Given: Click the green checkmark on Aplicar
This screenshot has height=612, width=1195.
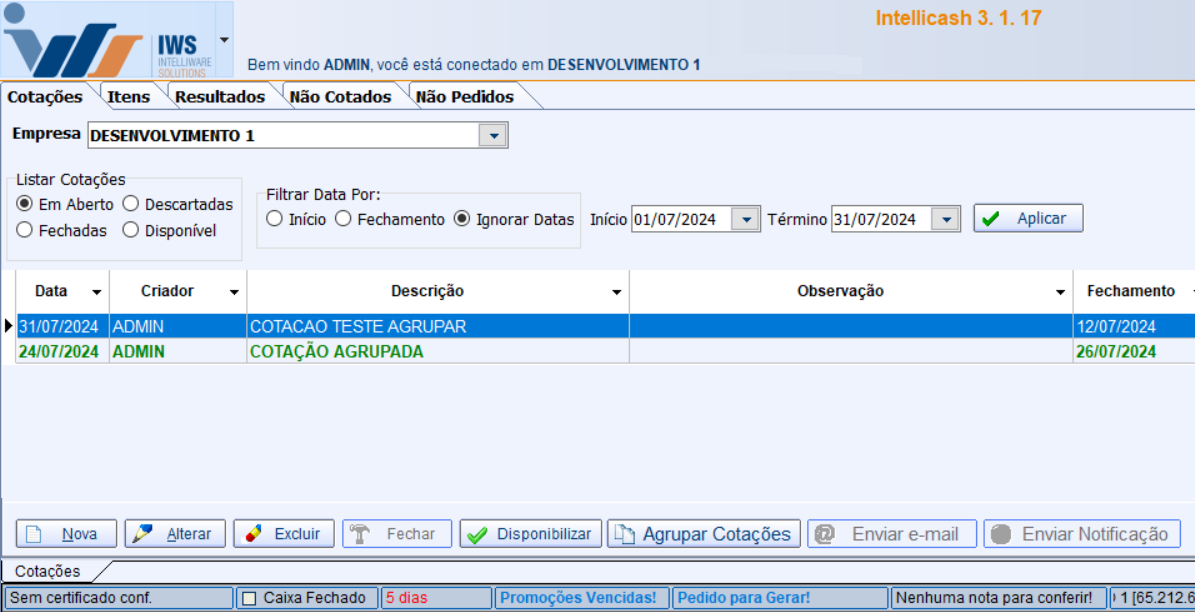Looking at the screenshot, I should pyautogui.click(x=991, y=219).
